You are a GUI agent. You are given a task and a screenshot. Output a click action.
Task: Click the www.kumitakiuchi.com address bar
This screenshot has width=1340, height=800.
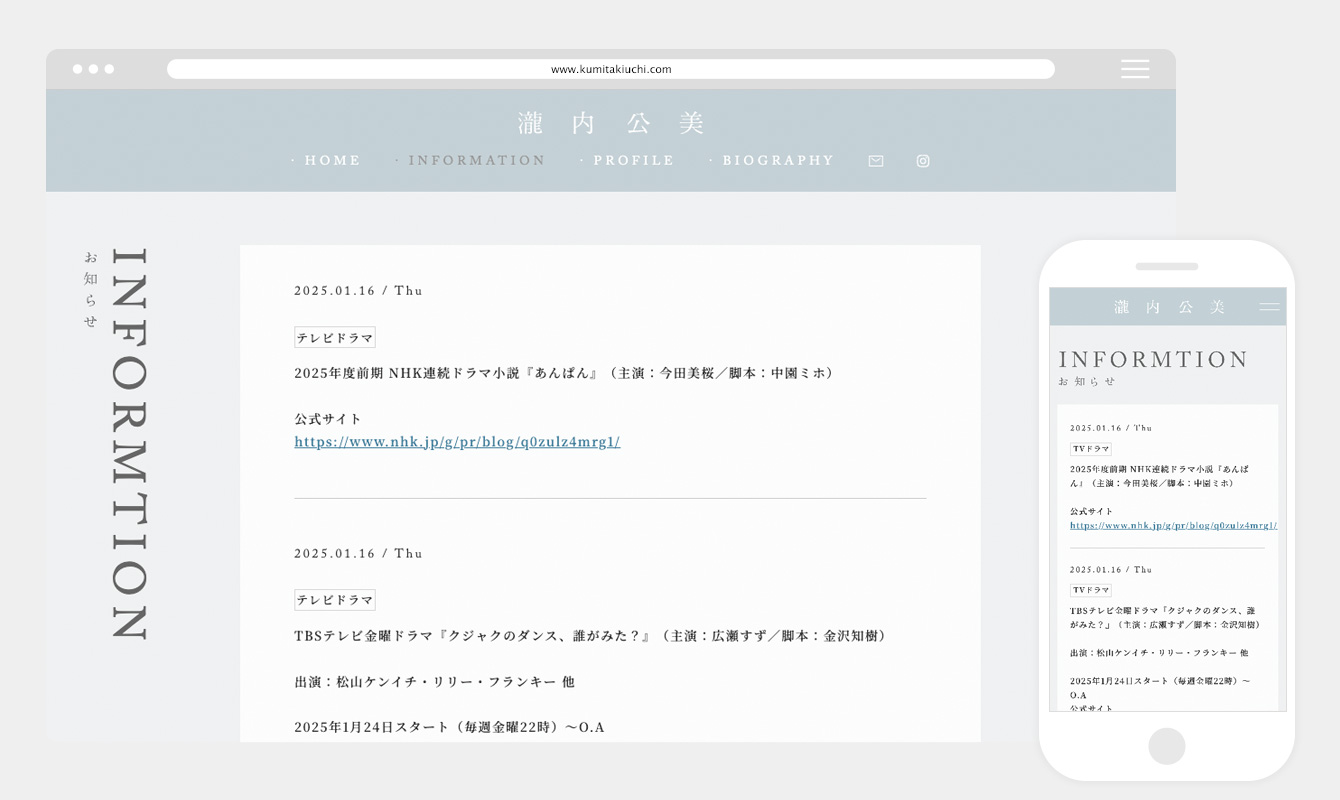(610, 69)
